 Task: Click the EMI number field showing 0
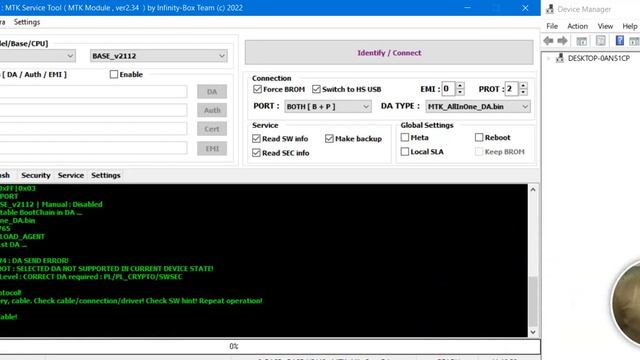(x=449, y=89)
